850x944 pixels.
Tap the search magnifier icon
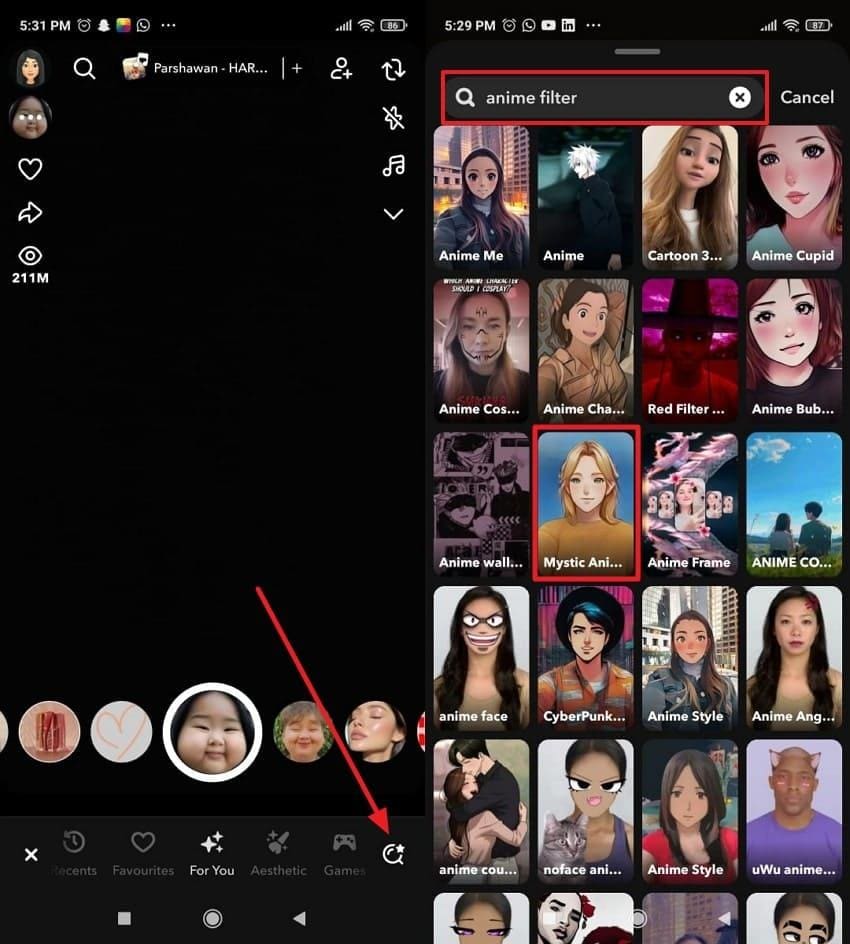tap(84, 68)
